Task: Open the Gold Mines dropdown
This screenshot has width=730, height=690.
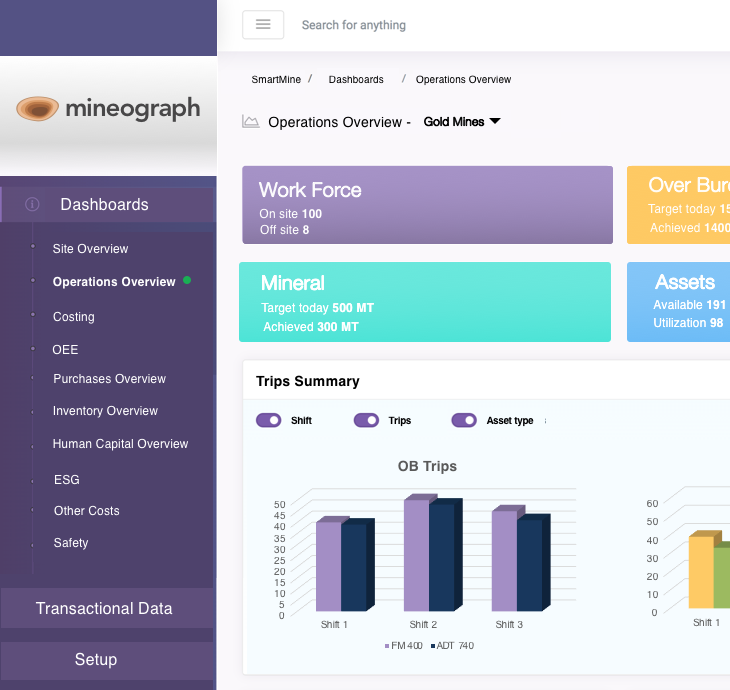Action: coord(461,122)
